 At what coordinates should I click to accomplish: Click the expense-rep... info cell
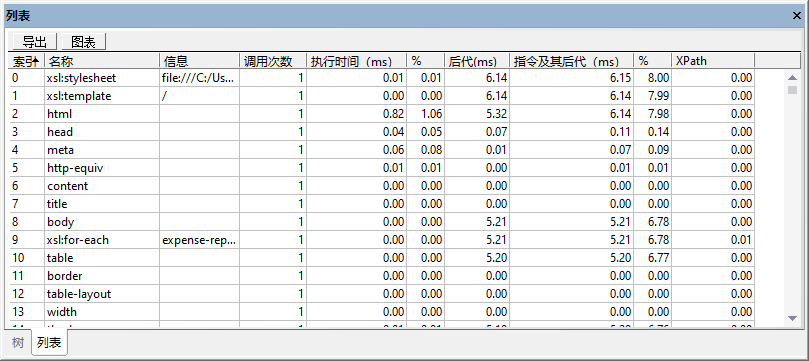pos(200,240)
